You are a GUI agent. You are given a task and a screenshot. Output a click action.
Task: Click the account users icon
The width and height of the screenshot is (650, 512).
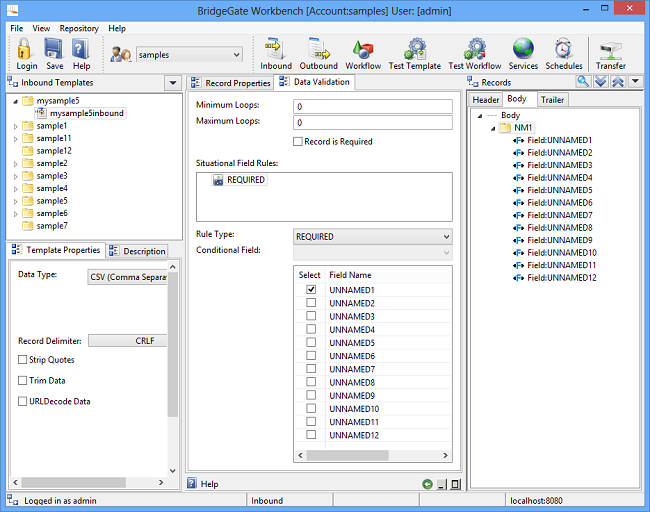[x=121, y=54]
